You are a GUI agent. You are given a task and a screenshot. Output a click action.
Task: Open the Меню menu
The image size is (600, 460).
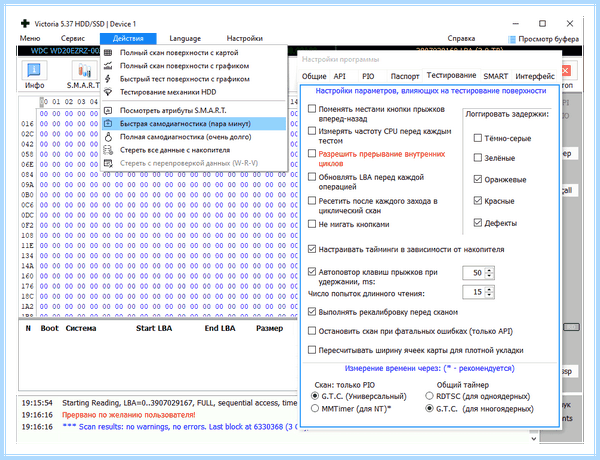point(30,39)
